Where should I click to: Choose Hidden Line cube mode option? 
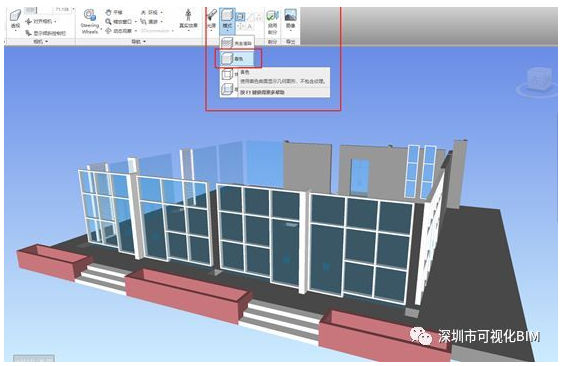pos(227,89)
